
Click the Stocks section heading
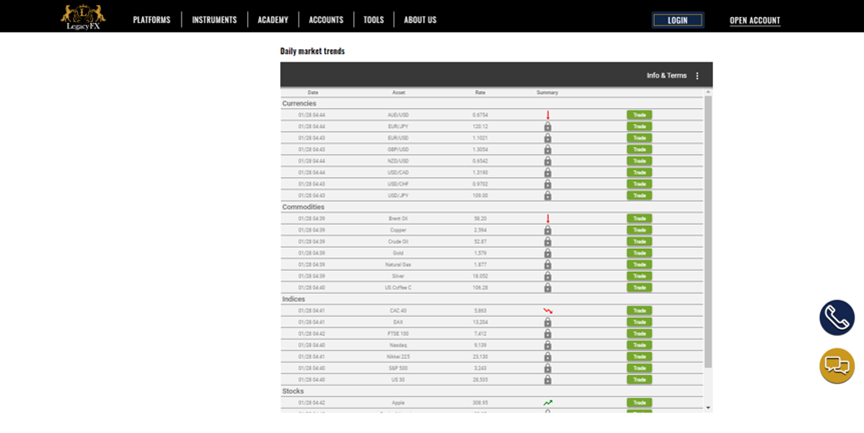pyautogui.click(x=293, y=391)
